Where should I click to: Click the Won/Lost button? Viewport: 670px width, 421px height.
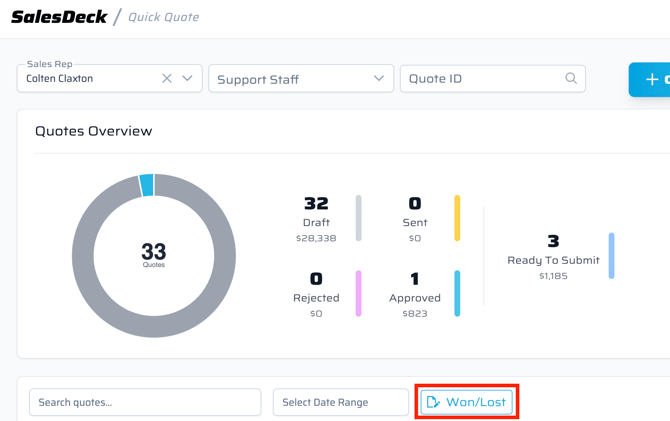467,402
